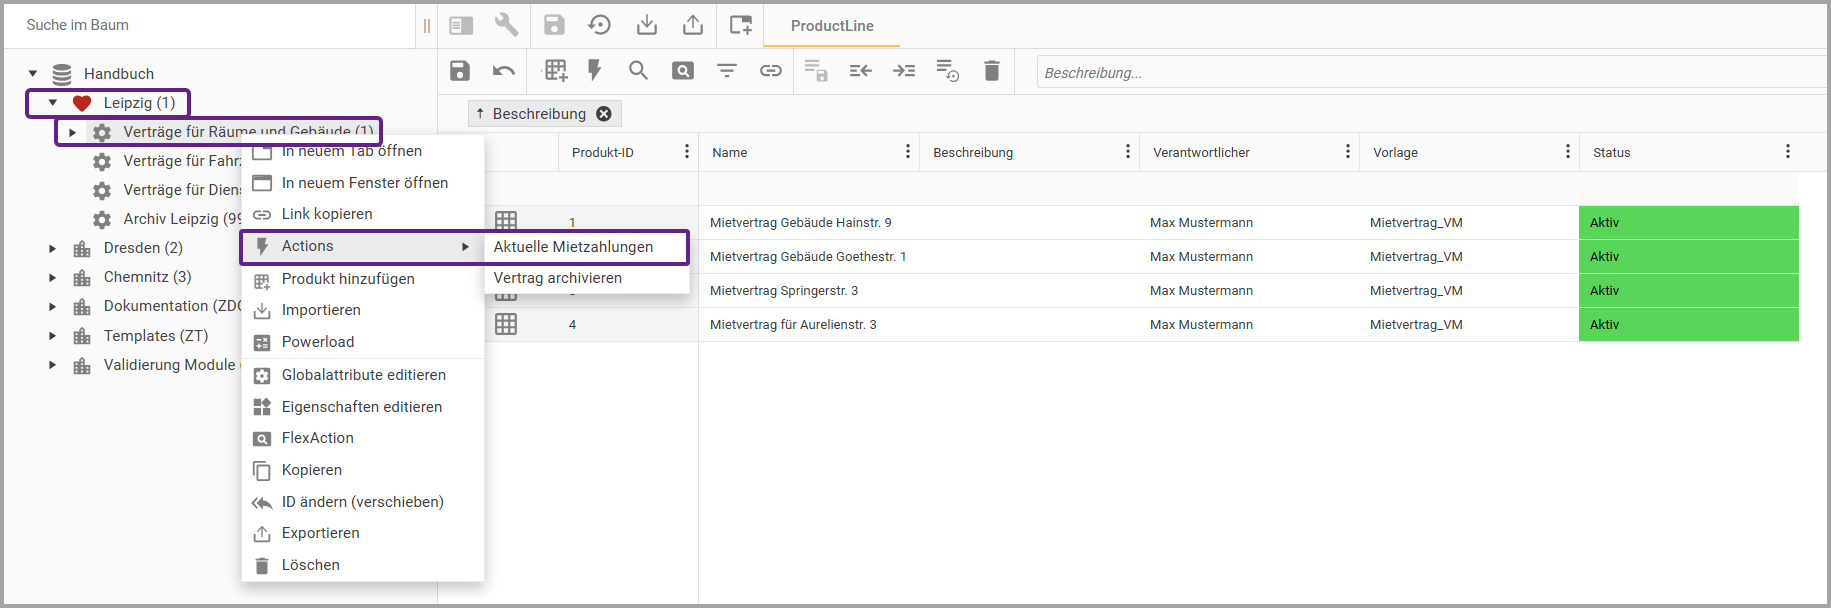Click the wrench settings icon in top toolbar
1831x608 pixels.
click(506, 25)
